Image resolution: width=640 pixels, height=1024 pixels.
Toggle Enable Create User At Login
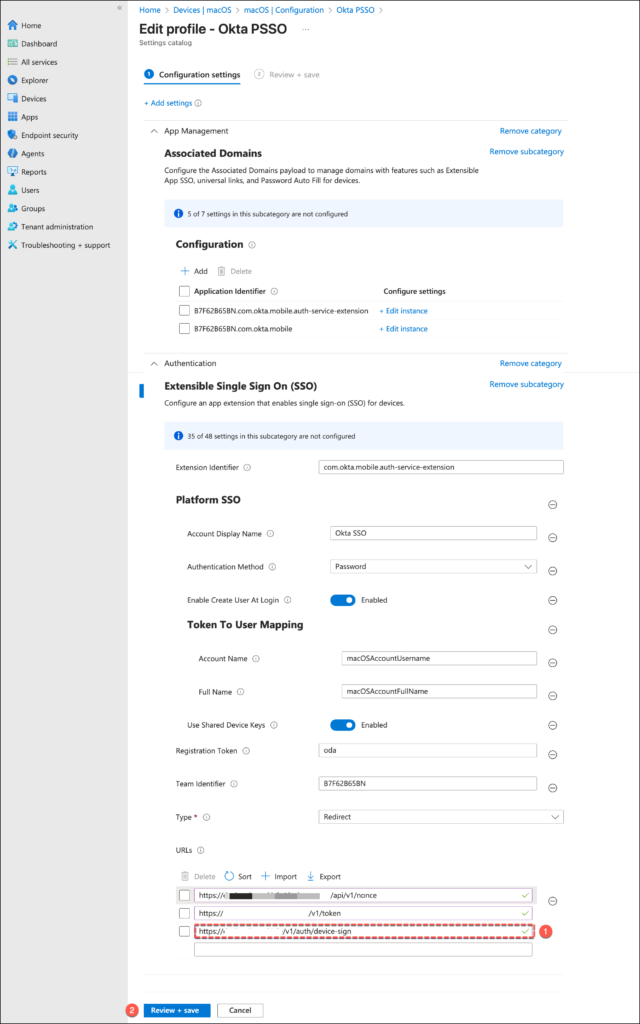342,600
